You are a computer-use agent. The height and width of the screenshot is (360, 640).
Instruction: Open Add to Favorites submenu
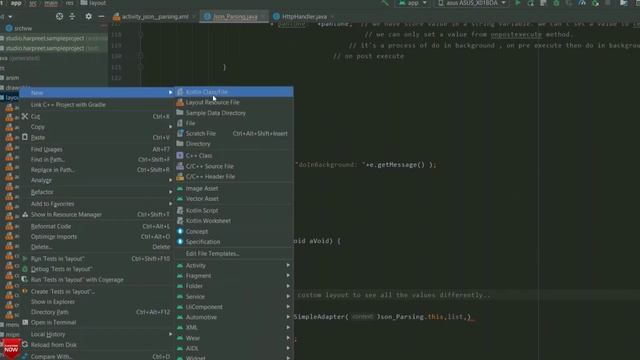97,204
